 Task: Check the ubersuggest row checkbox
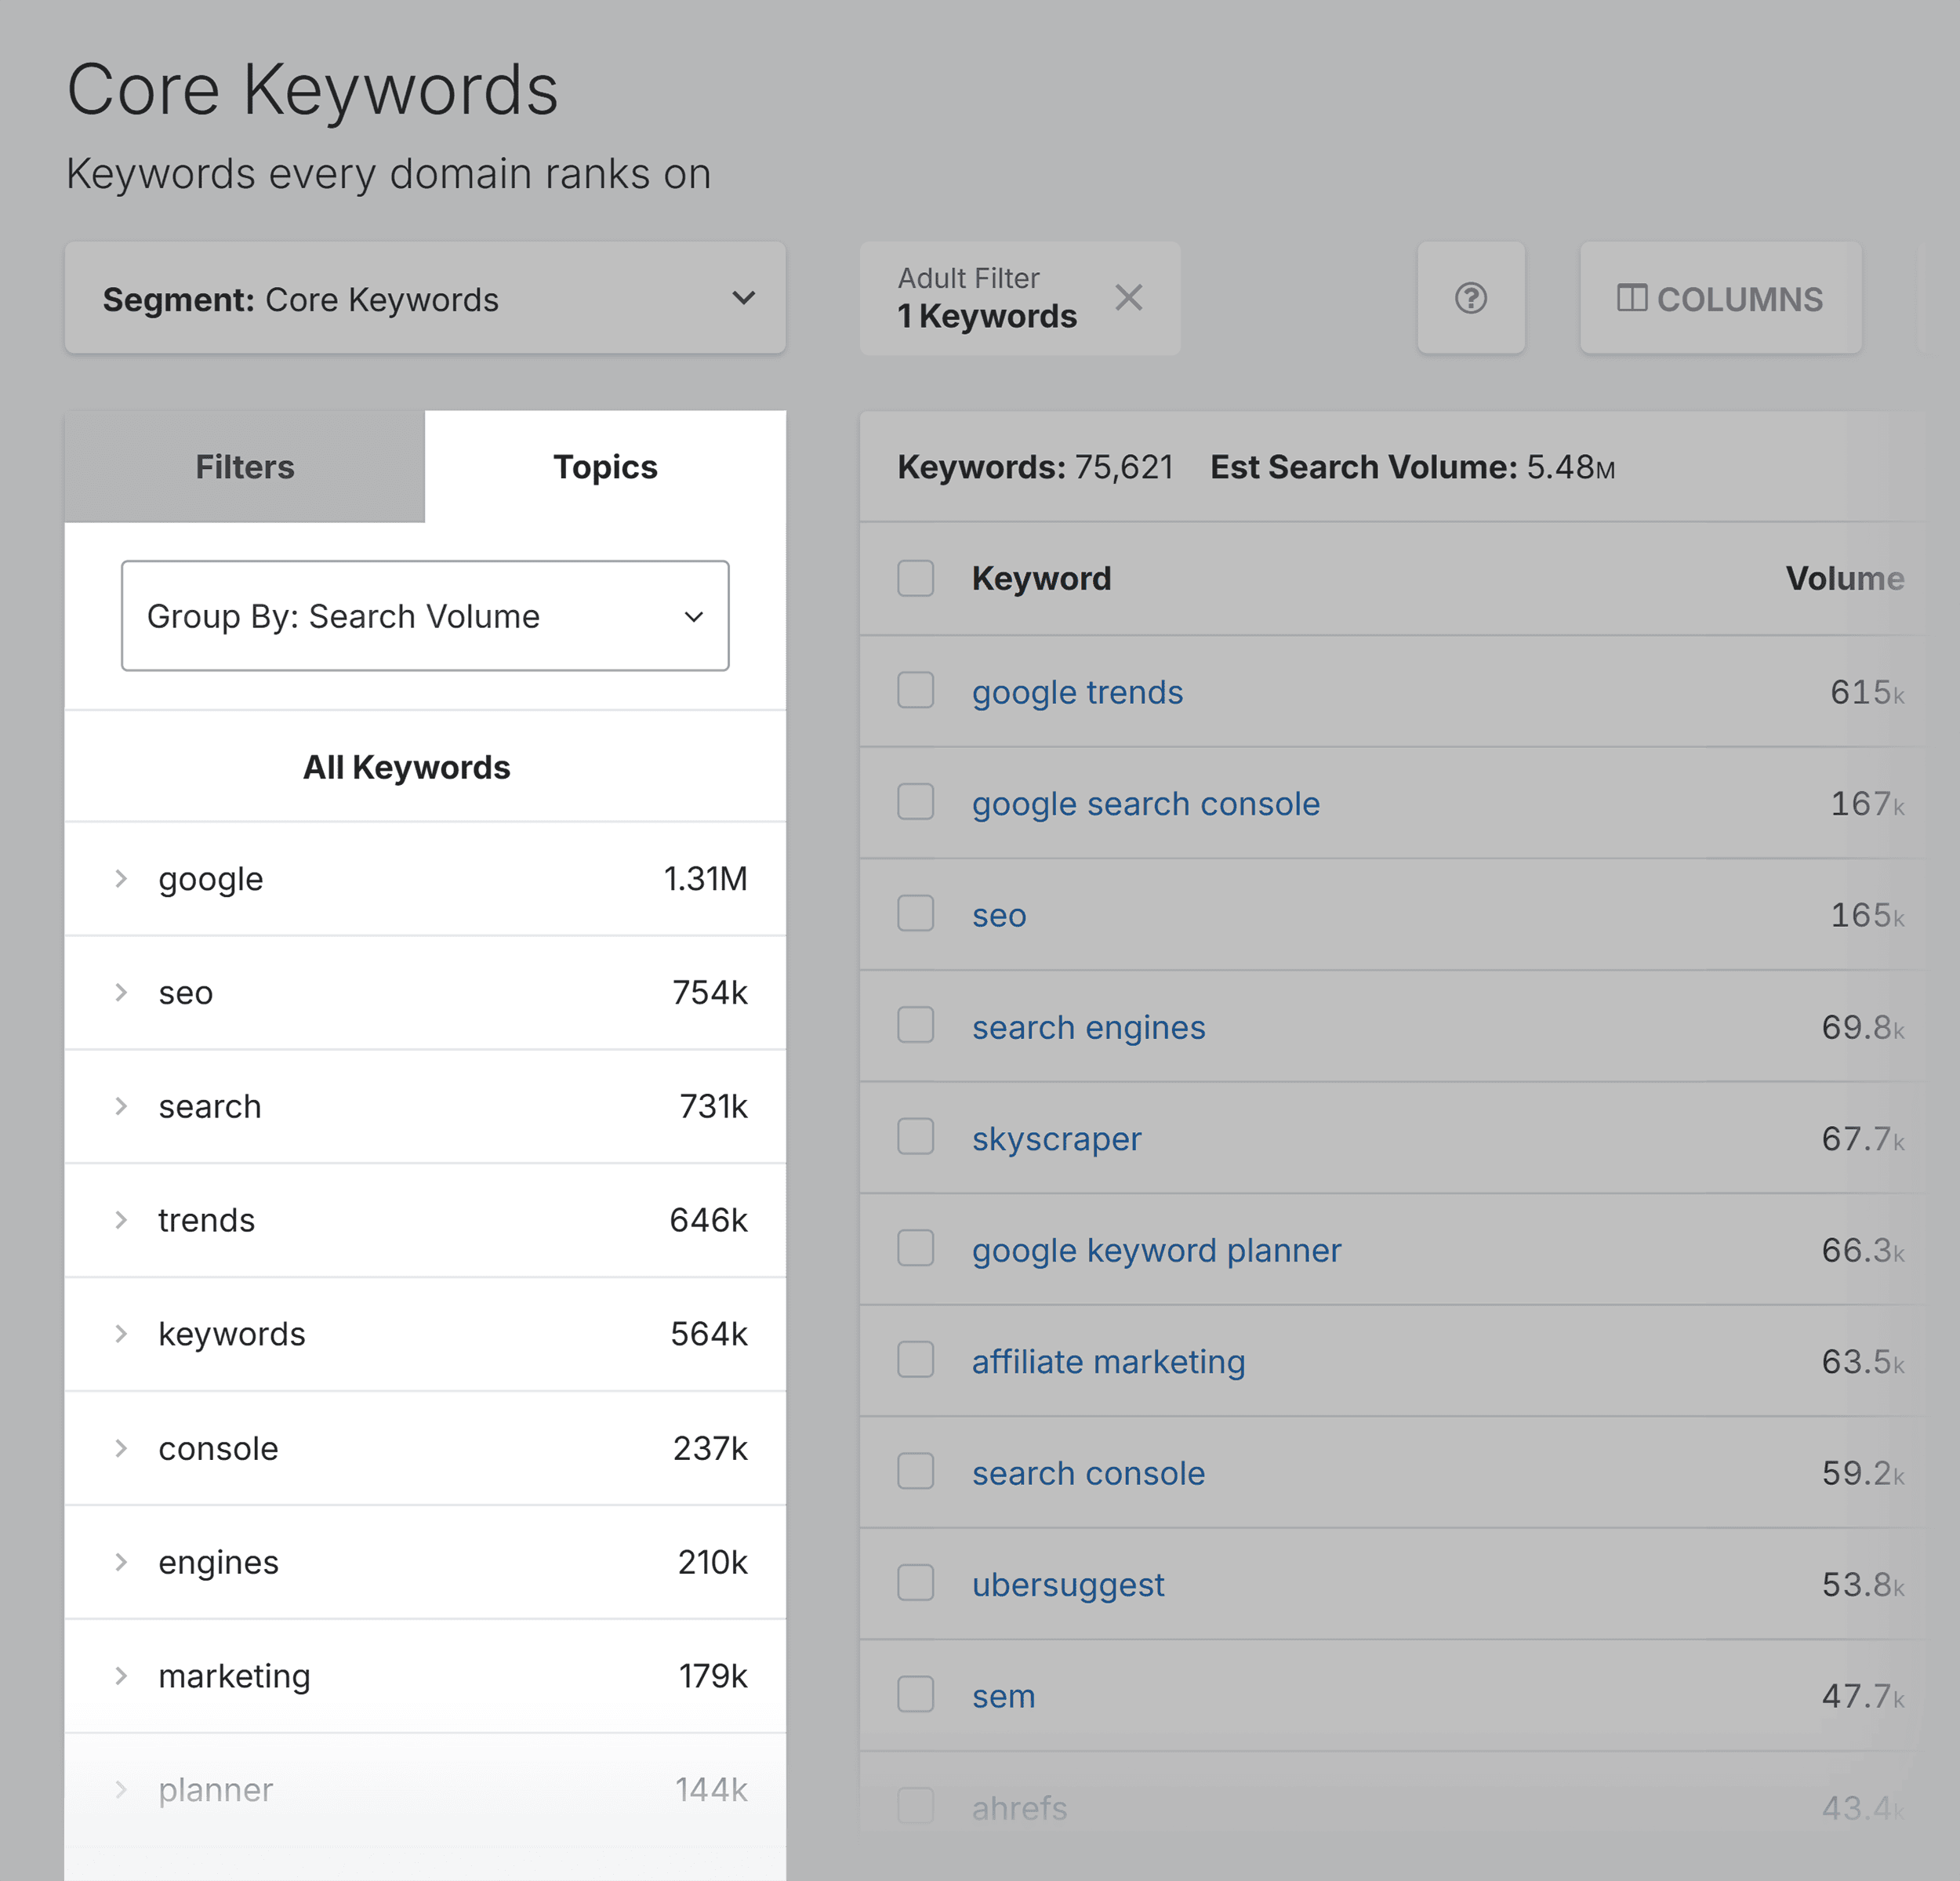pos(916,1583)
